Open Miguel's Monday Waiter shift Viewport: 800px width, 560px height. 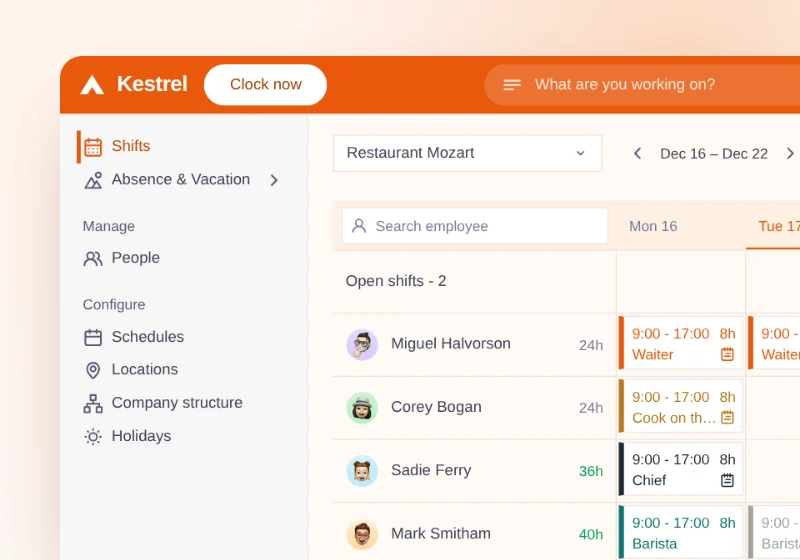pyautogui.click(x=681, y=343)
